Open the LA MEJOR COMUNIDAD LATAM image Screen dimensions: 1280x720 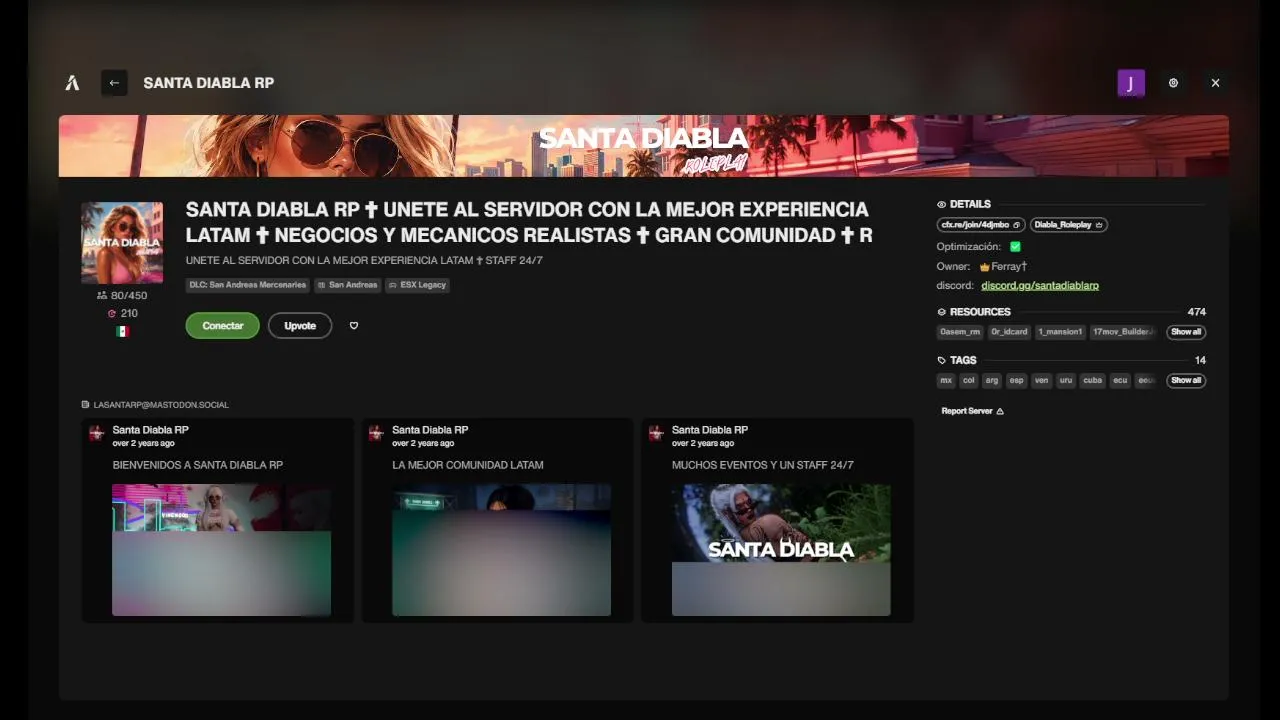tap(501, 550)
